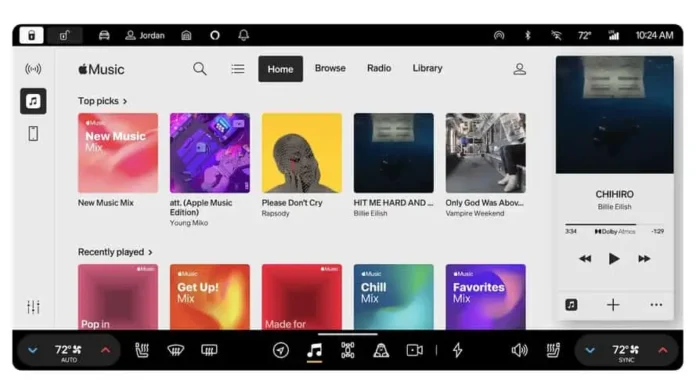The image size is (696, 391).
Task: Seek in the CHIHIRO progress bar
Action: pos(615,225)
